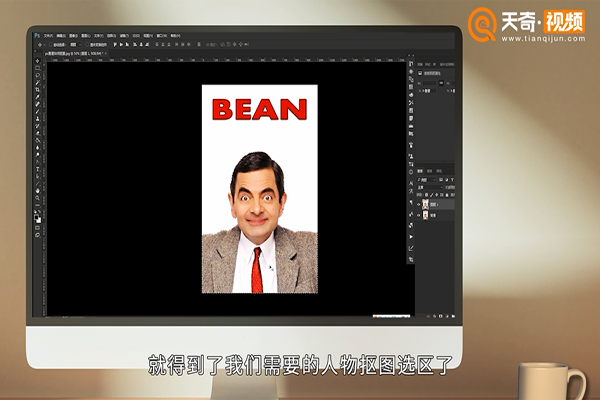Image resolution: width=600 pixels, height=400 pixels.
Task: Open the 图层 Layer menu
Action: (85, 36)
